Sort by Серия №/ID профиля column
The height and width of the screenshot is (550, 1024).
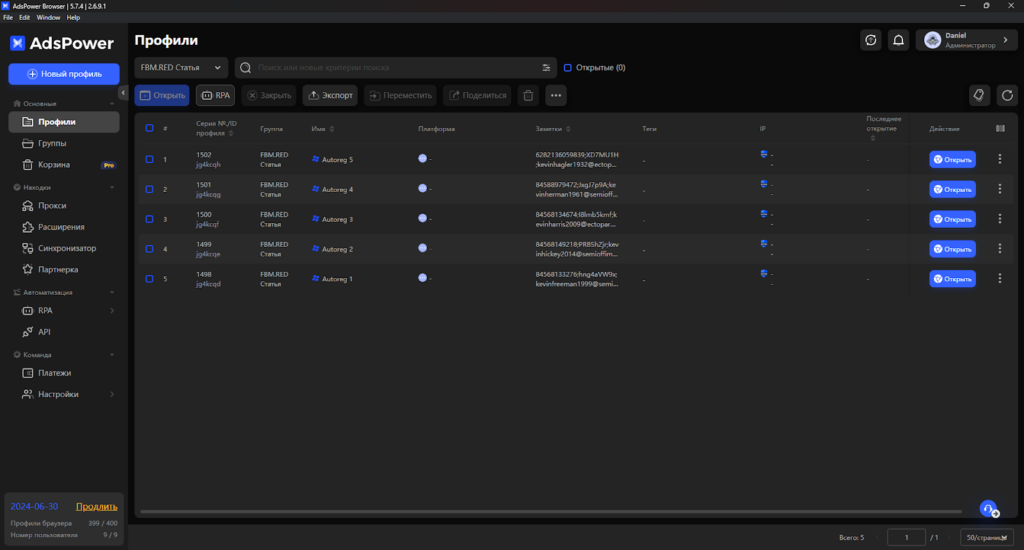231,133
